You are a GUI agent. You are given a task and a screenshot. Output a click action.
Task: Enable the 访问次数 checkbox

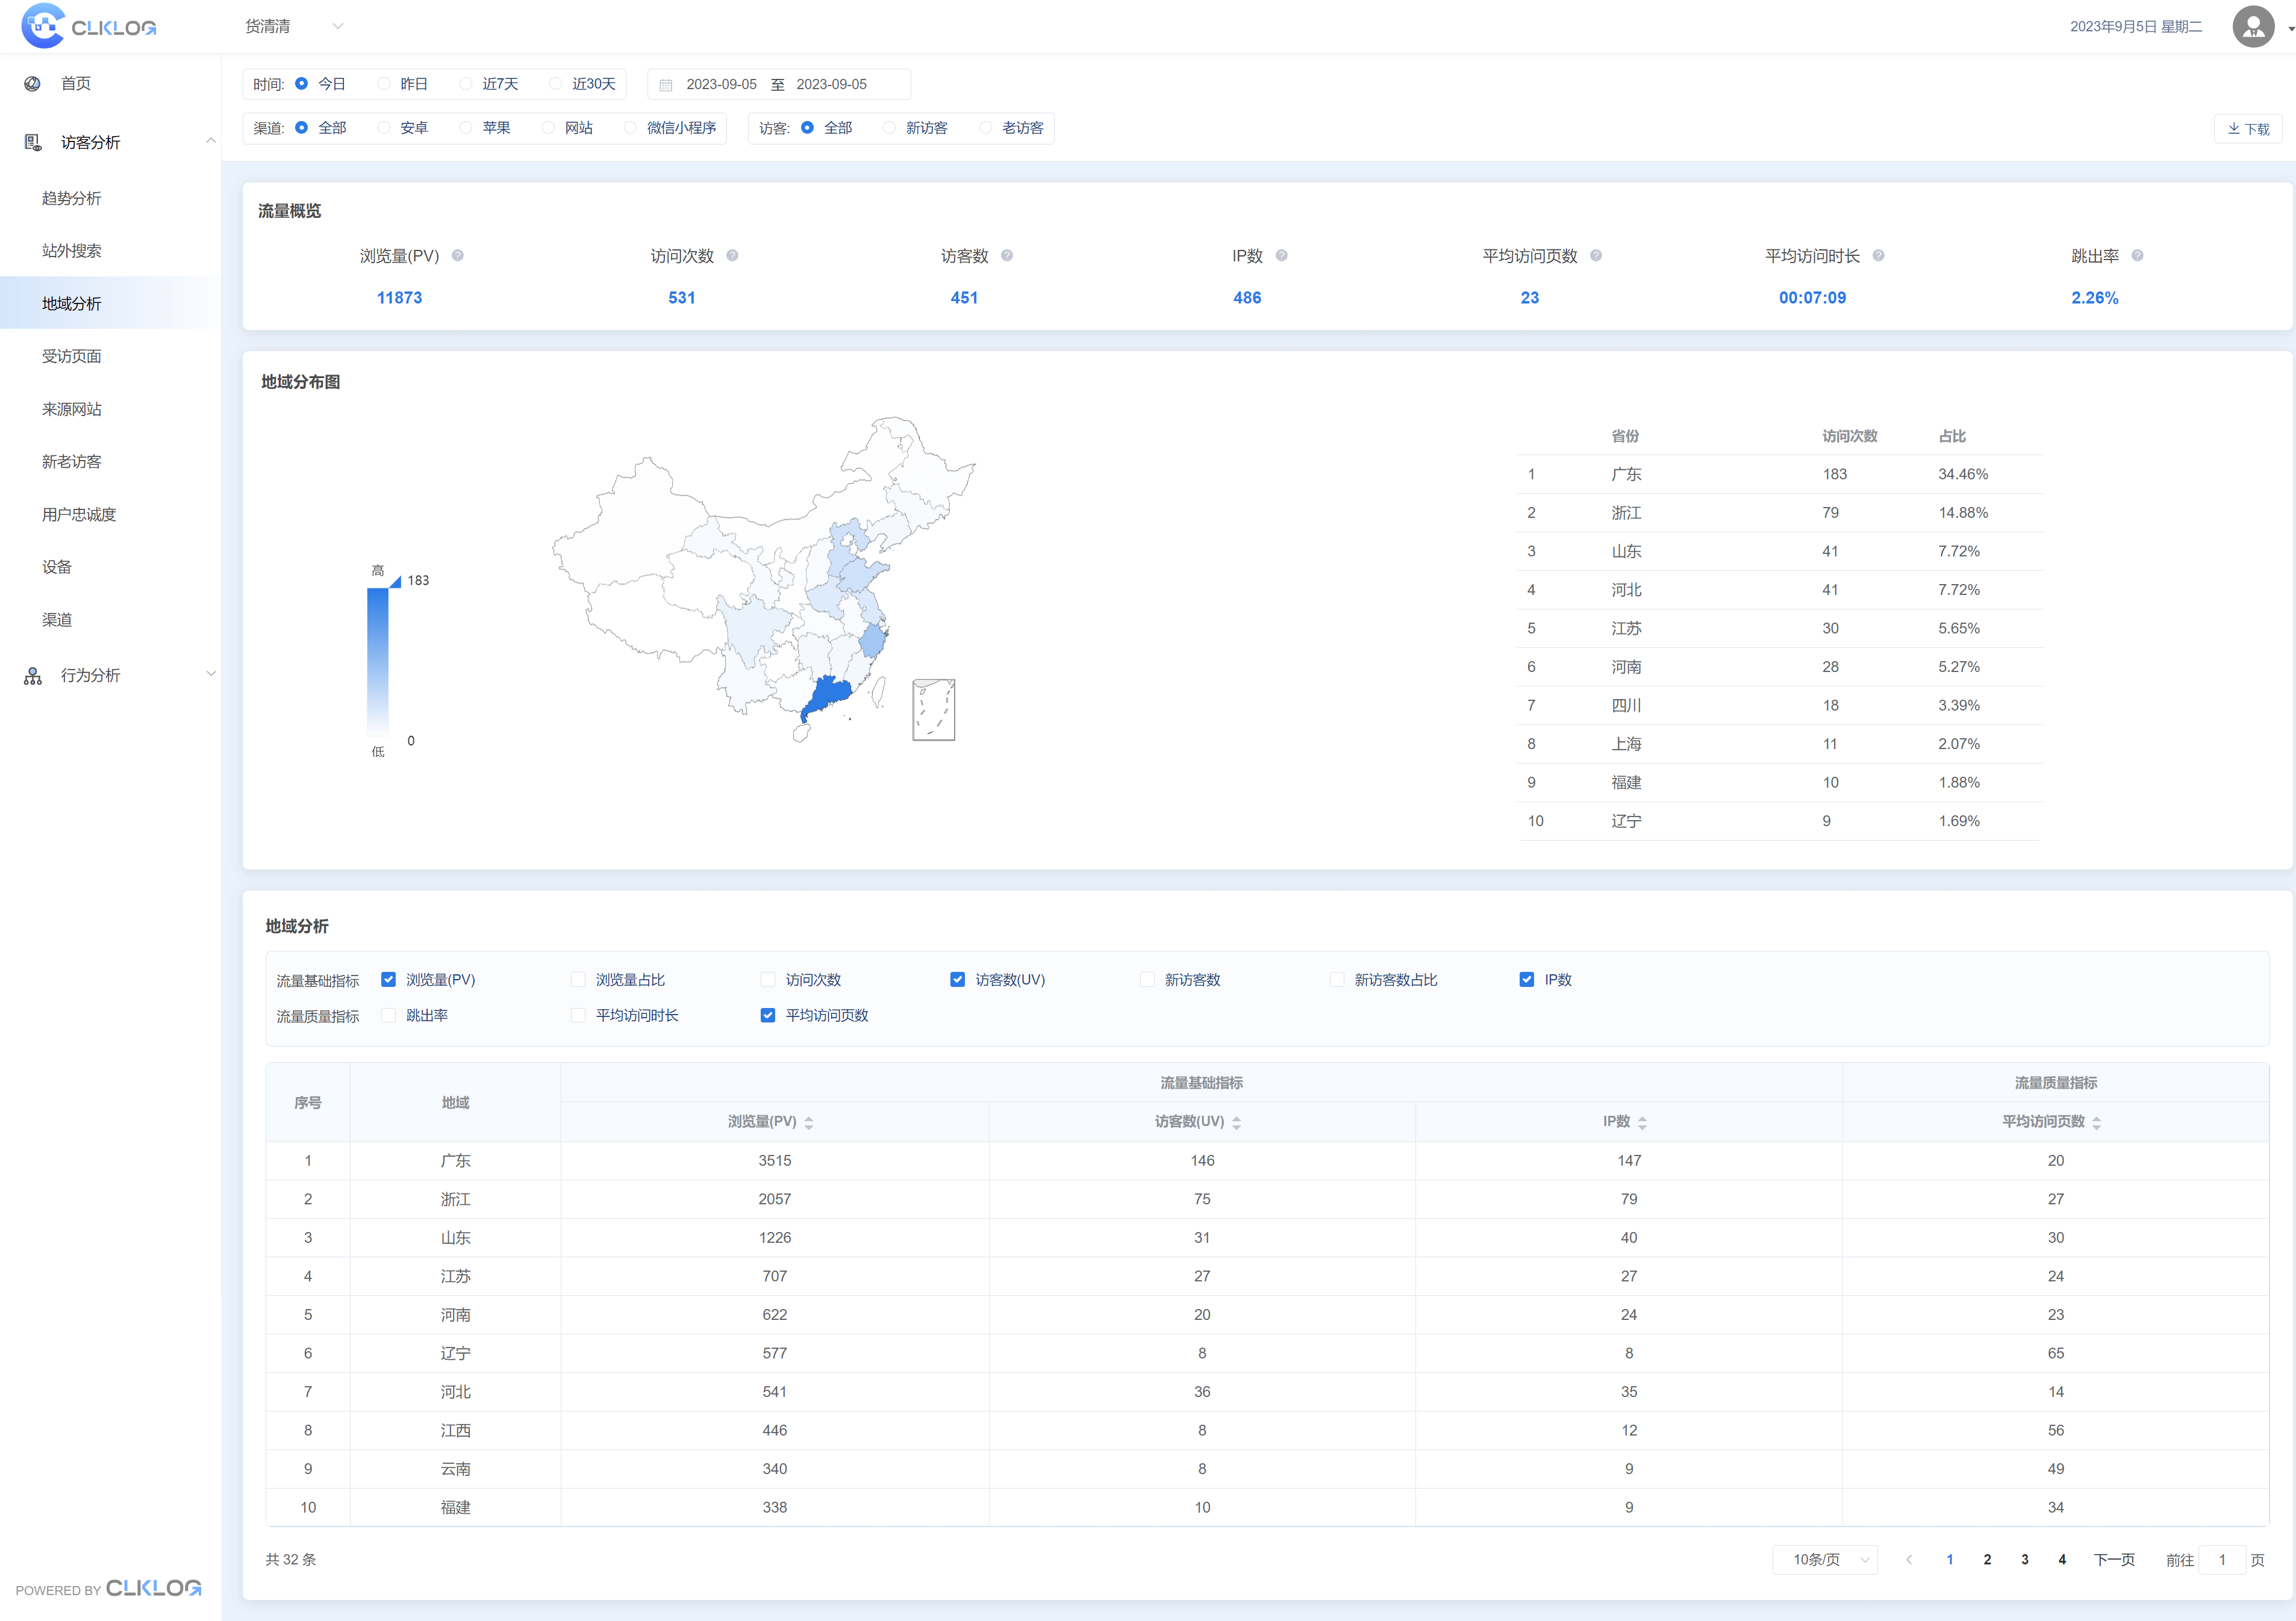[768, 980]
